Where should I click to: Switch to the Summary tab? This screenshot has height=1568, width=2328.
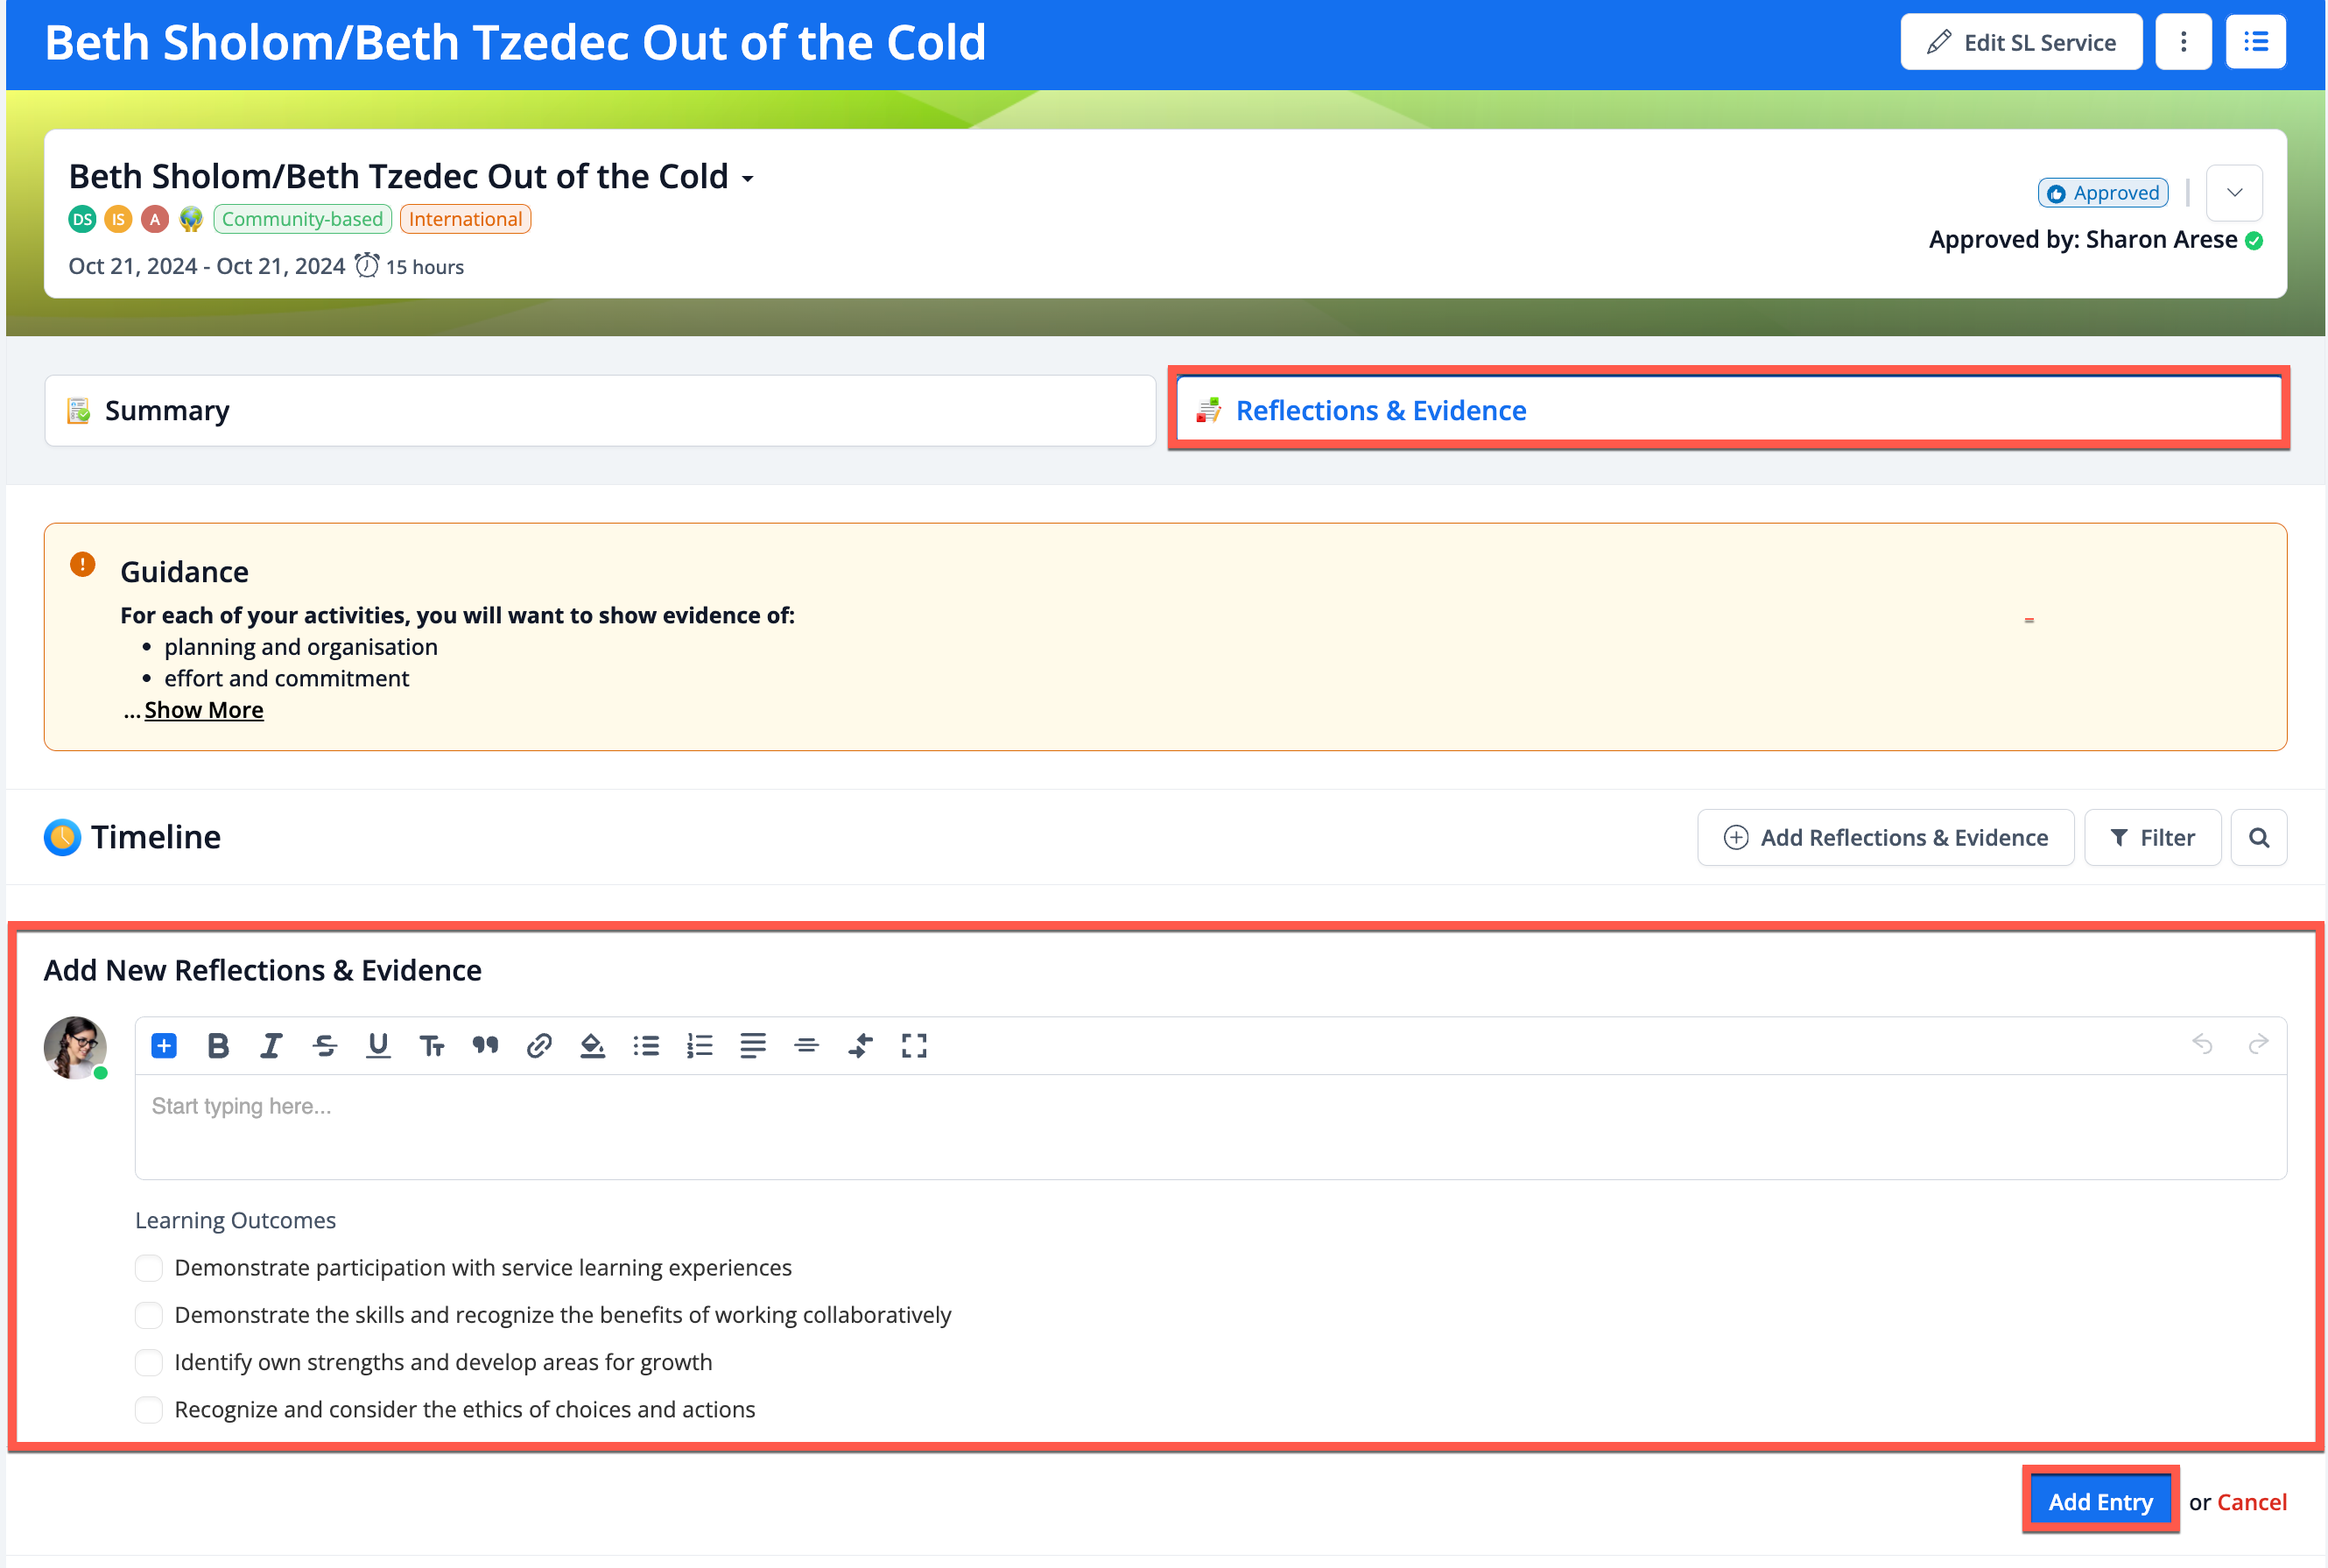600,411
